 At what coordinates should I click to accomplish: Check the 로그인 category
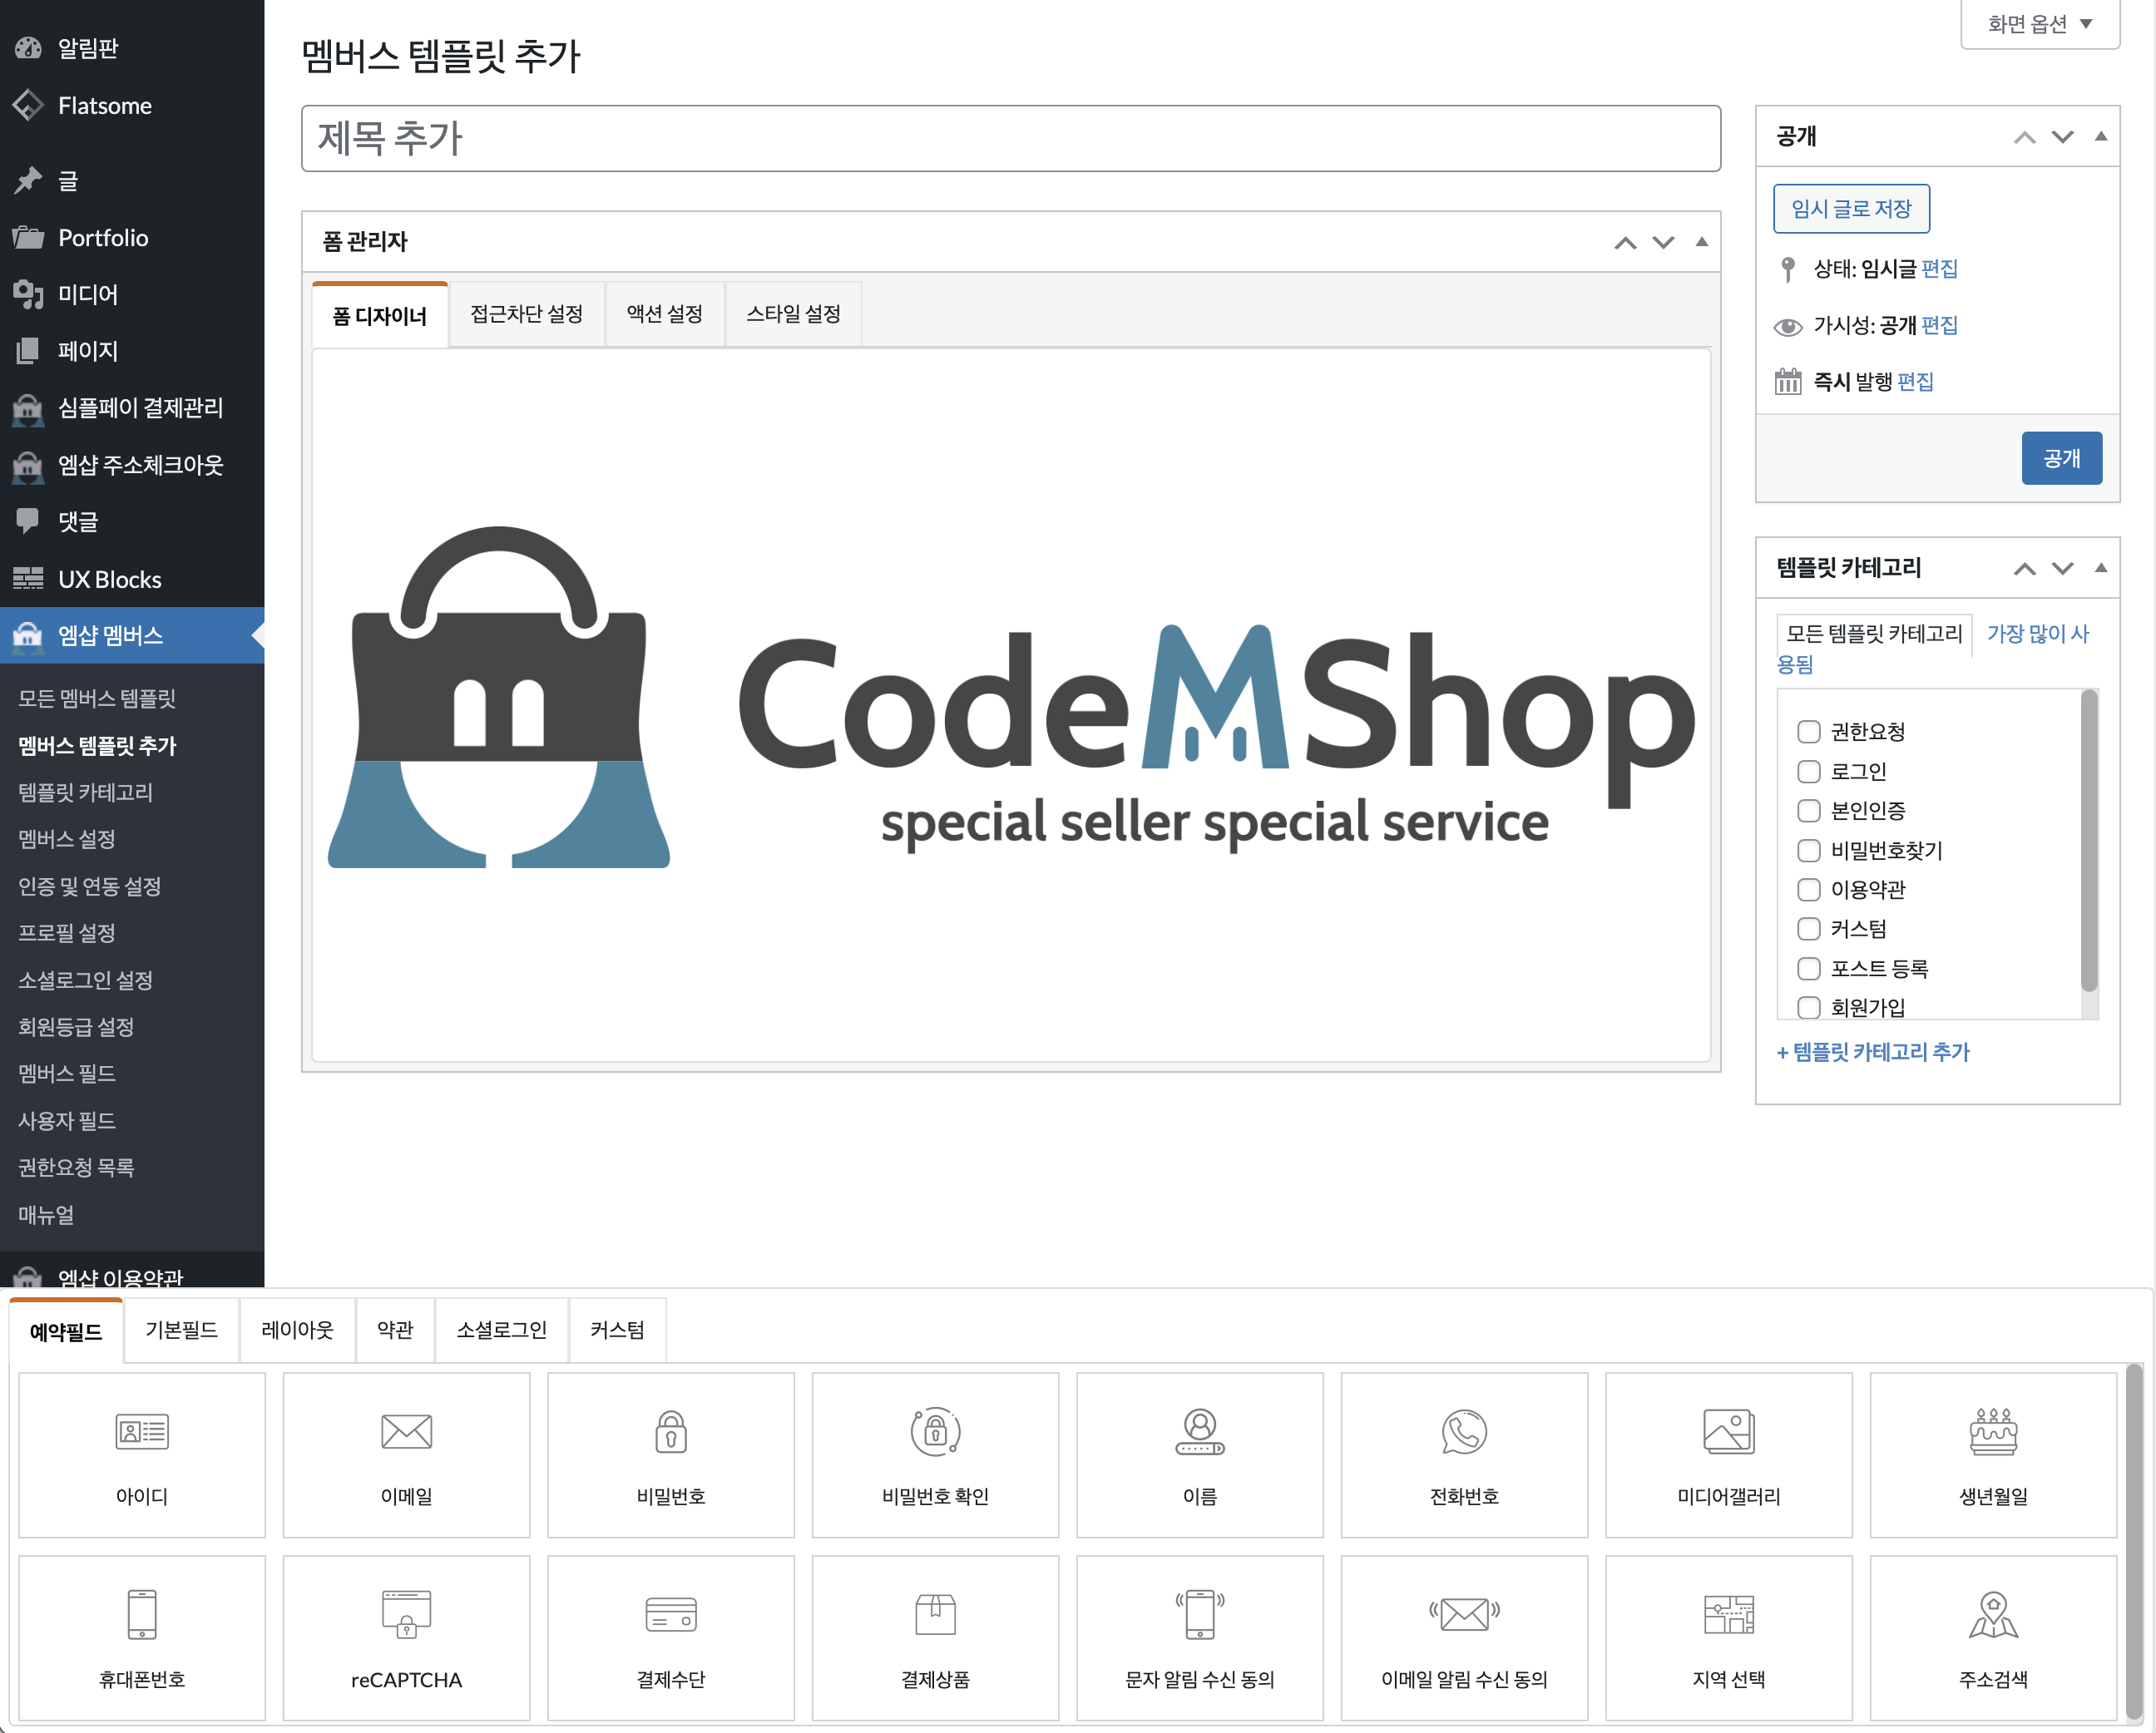[x=1808, y=771]
